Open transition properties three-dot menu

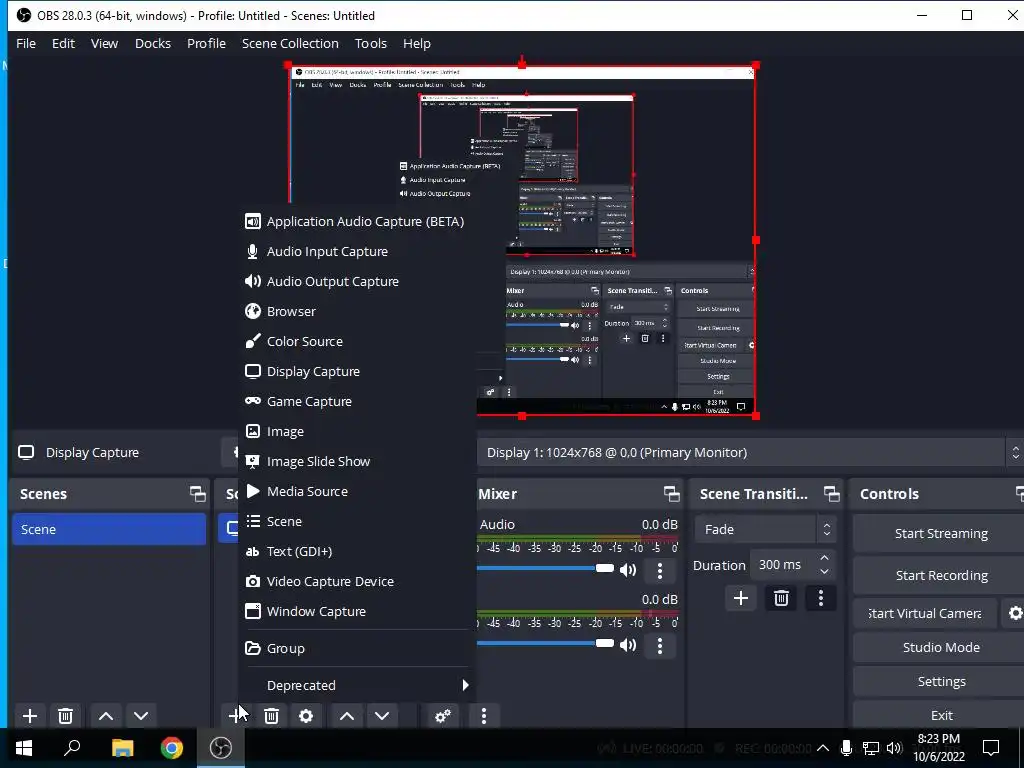point(821,598)
